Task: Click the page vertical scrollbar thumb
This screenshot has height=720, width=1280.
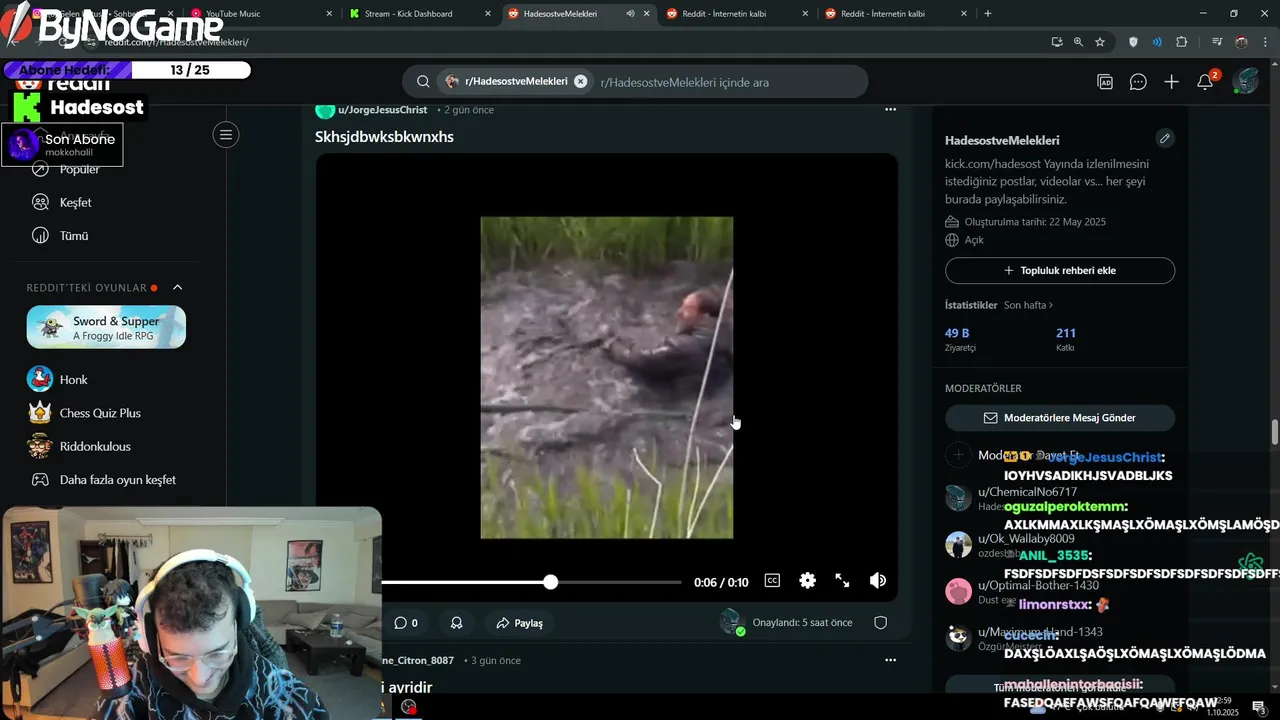Action: coord(1274,433)
